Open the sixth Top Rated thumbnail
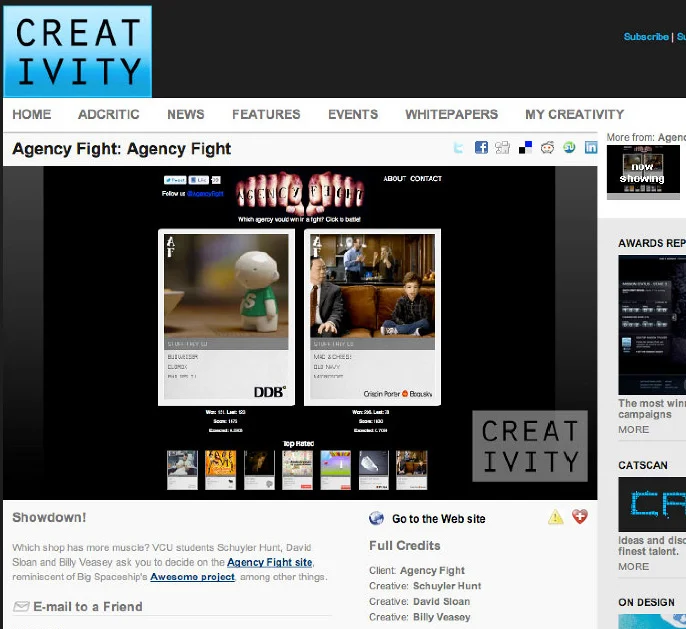This screenshot has width=686, height=629. (374, 470)
